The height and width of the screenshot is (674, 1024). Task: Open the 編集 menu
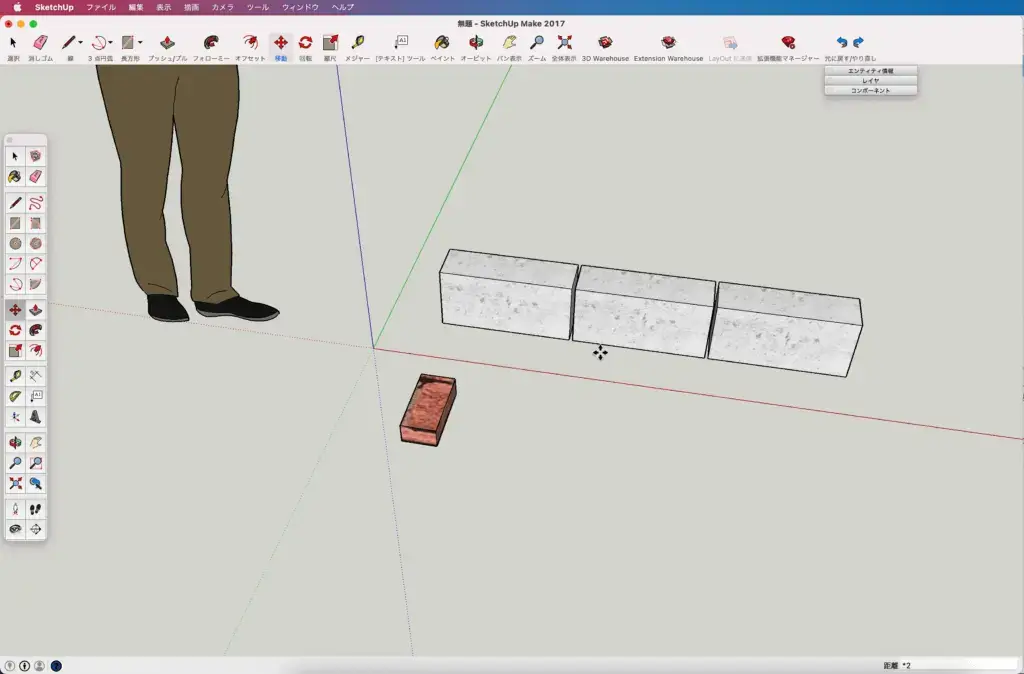[x=136, y=7]
